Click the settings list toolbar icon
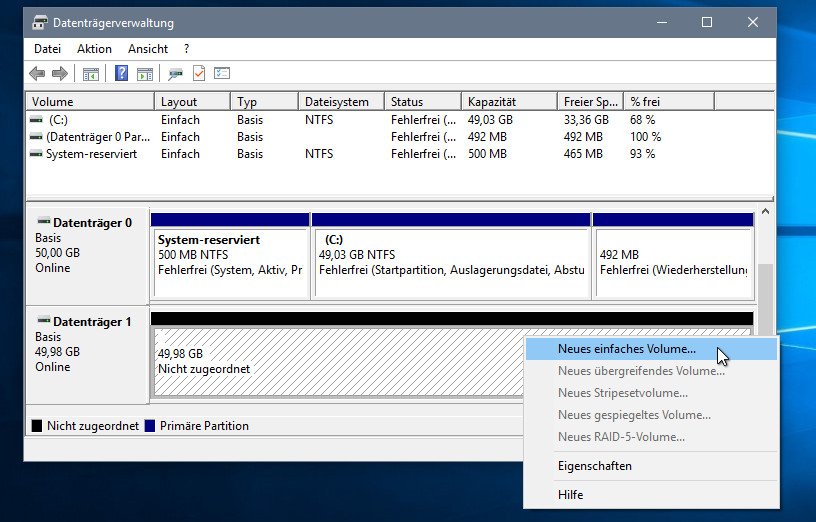 point(222,73)
